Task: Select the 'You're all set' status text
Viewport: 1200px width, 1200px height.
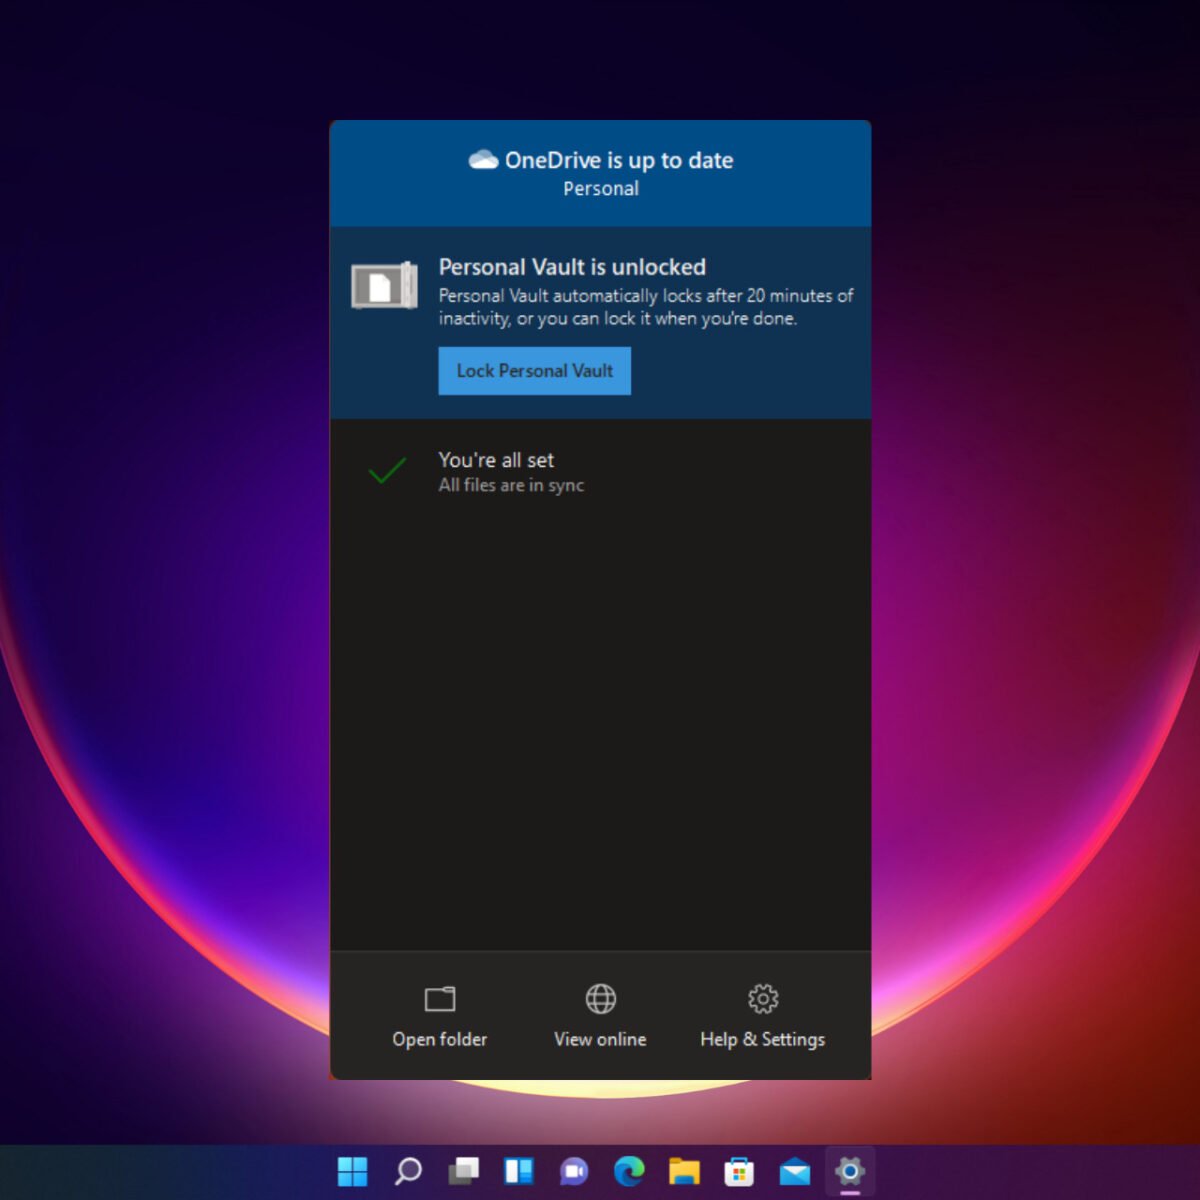Action: [496, 460]
